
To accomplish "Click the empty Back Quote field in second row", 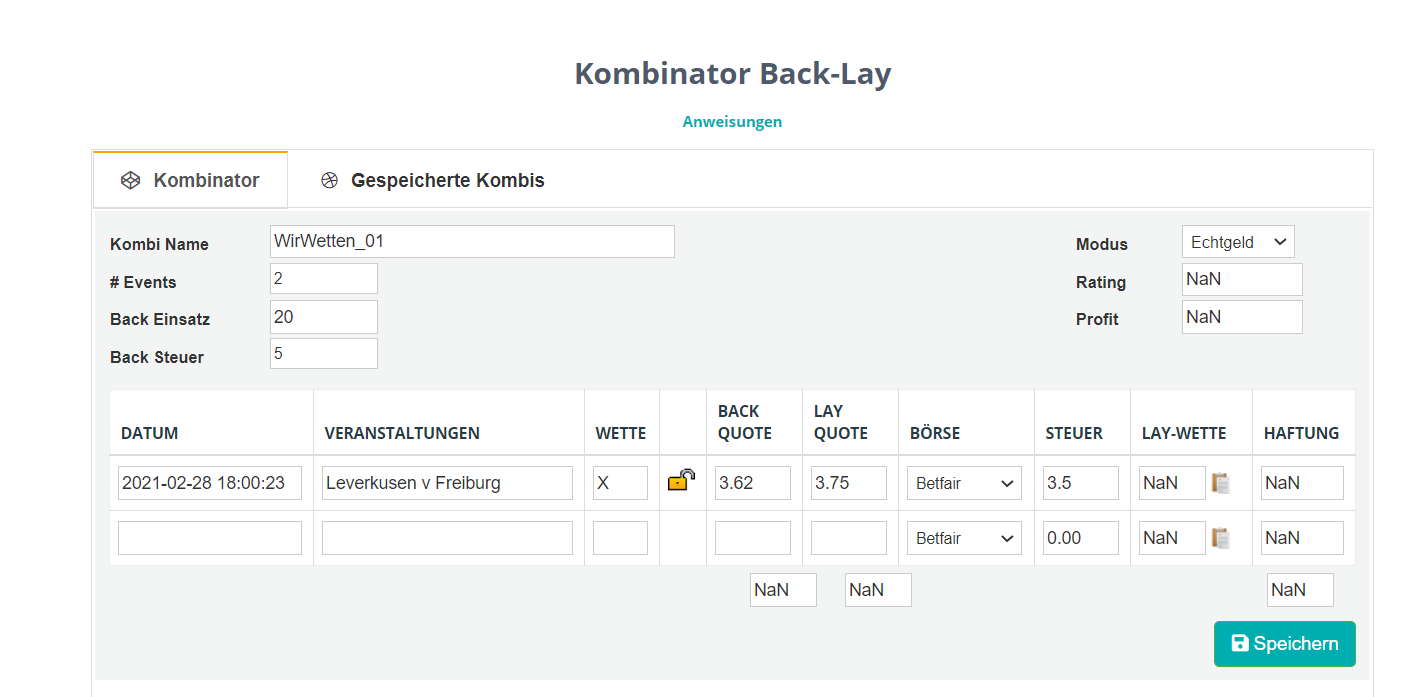I will click(752, 538).
